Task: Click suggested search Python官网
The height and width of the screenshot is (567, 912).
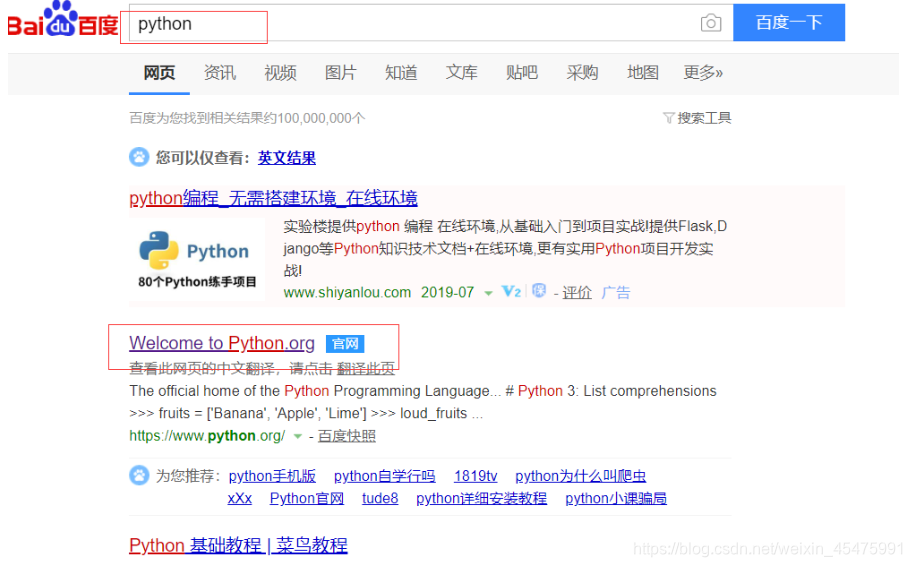Action: click(x=307, y=498)
